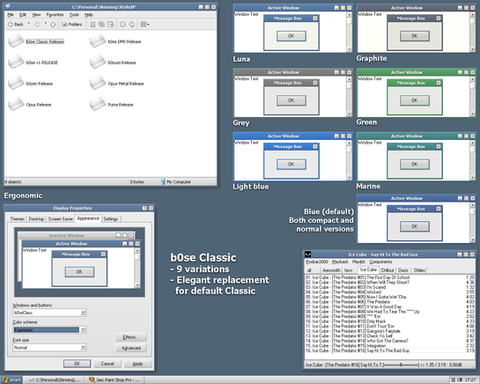The height and width of the screenshot is (384, 480).
Task: Select the Appearance tab in Display Properties
Action: click(88, 218)
